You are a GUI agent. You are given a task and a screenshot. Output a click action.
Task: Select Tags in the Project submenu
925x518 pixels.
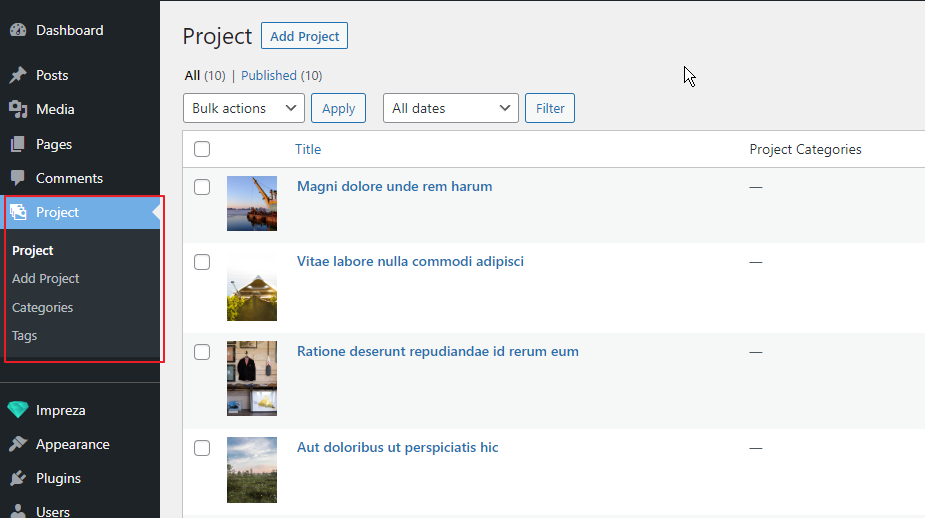[25, 336]
